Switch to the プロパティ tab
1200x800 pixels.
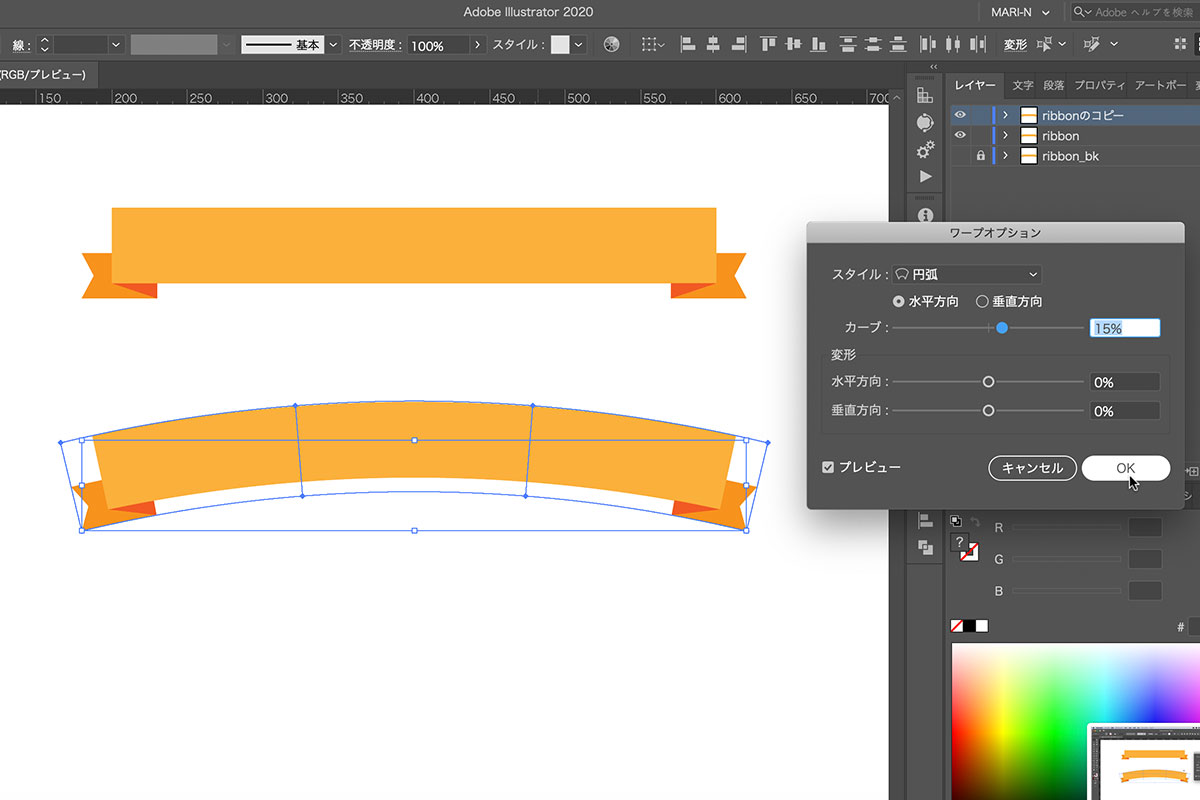[1099, 85]
